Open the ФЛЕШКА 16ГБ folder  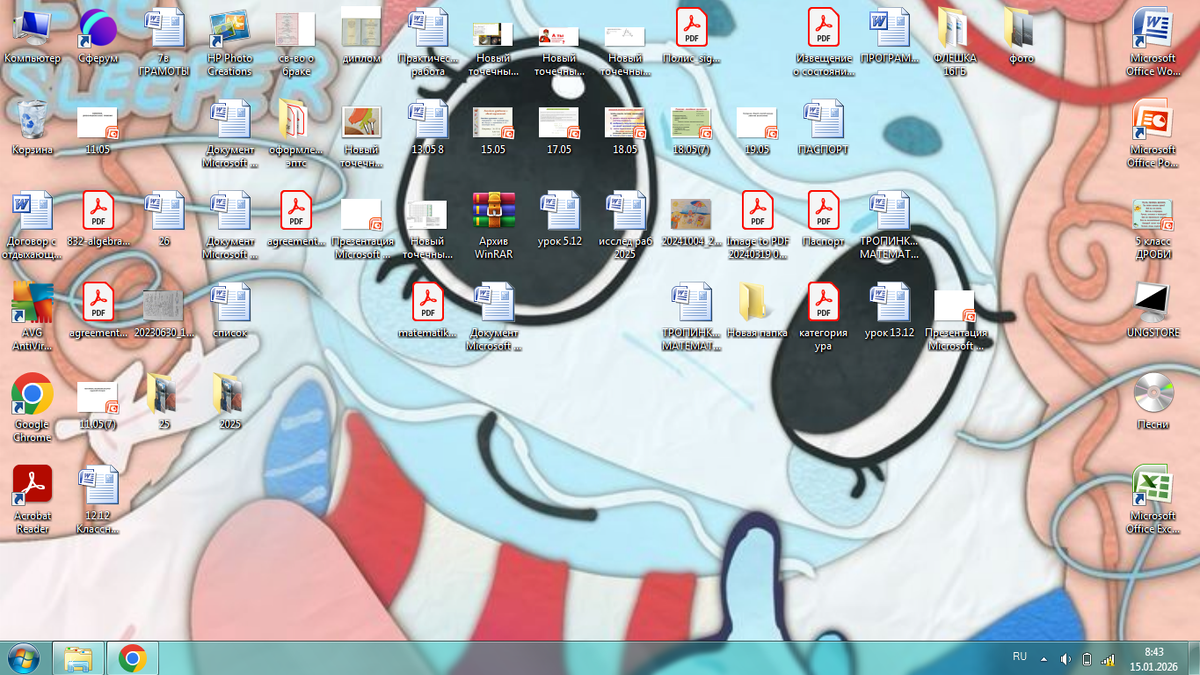point(955,42)
